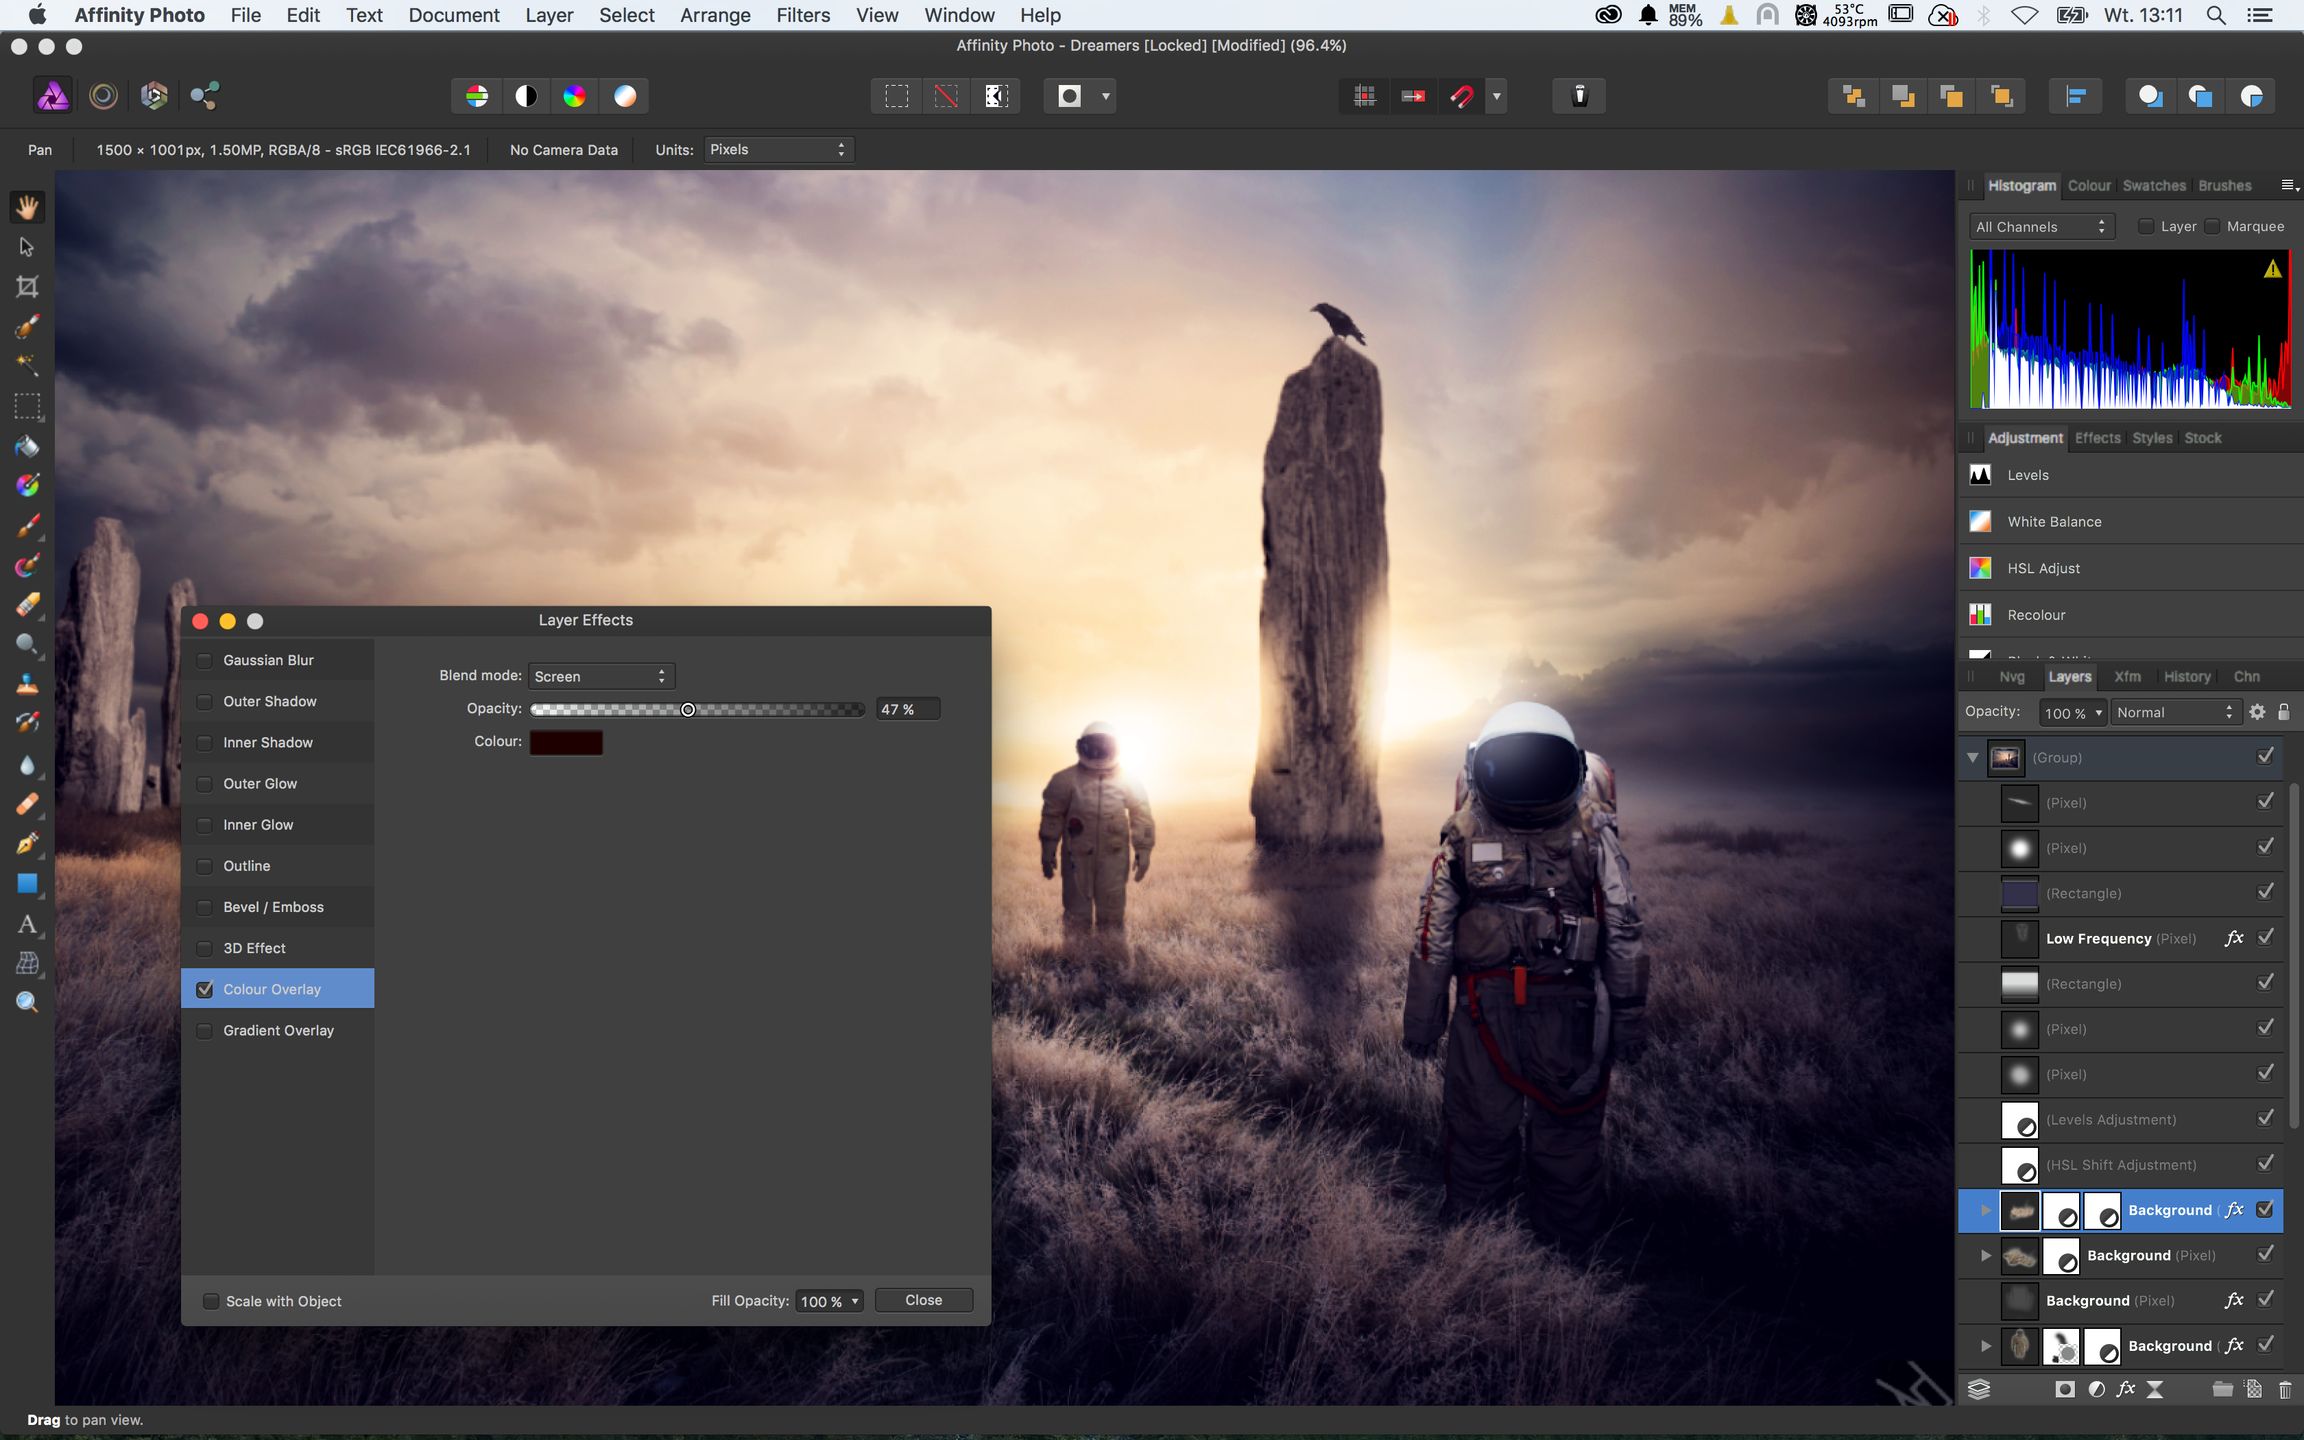Select the Flood Fill bucket tool

pyautogui.click(x=27, y=446)
